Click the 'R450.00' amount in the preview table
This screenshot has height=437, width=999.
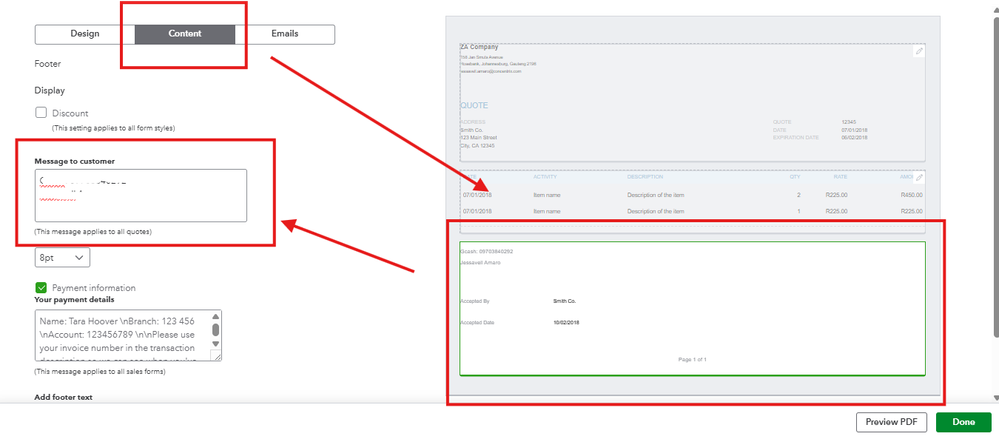click(x=912, y=195)
